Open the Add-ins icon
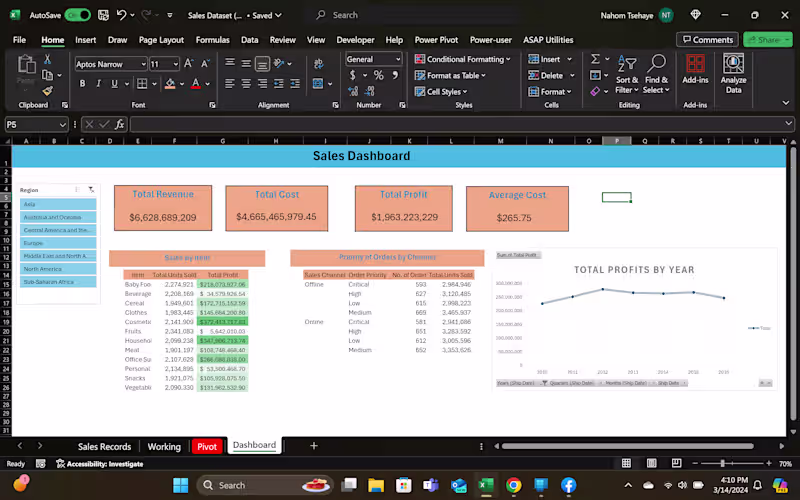The height and width of the screenshot is (500, 800). 695,70
